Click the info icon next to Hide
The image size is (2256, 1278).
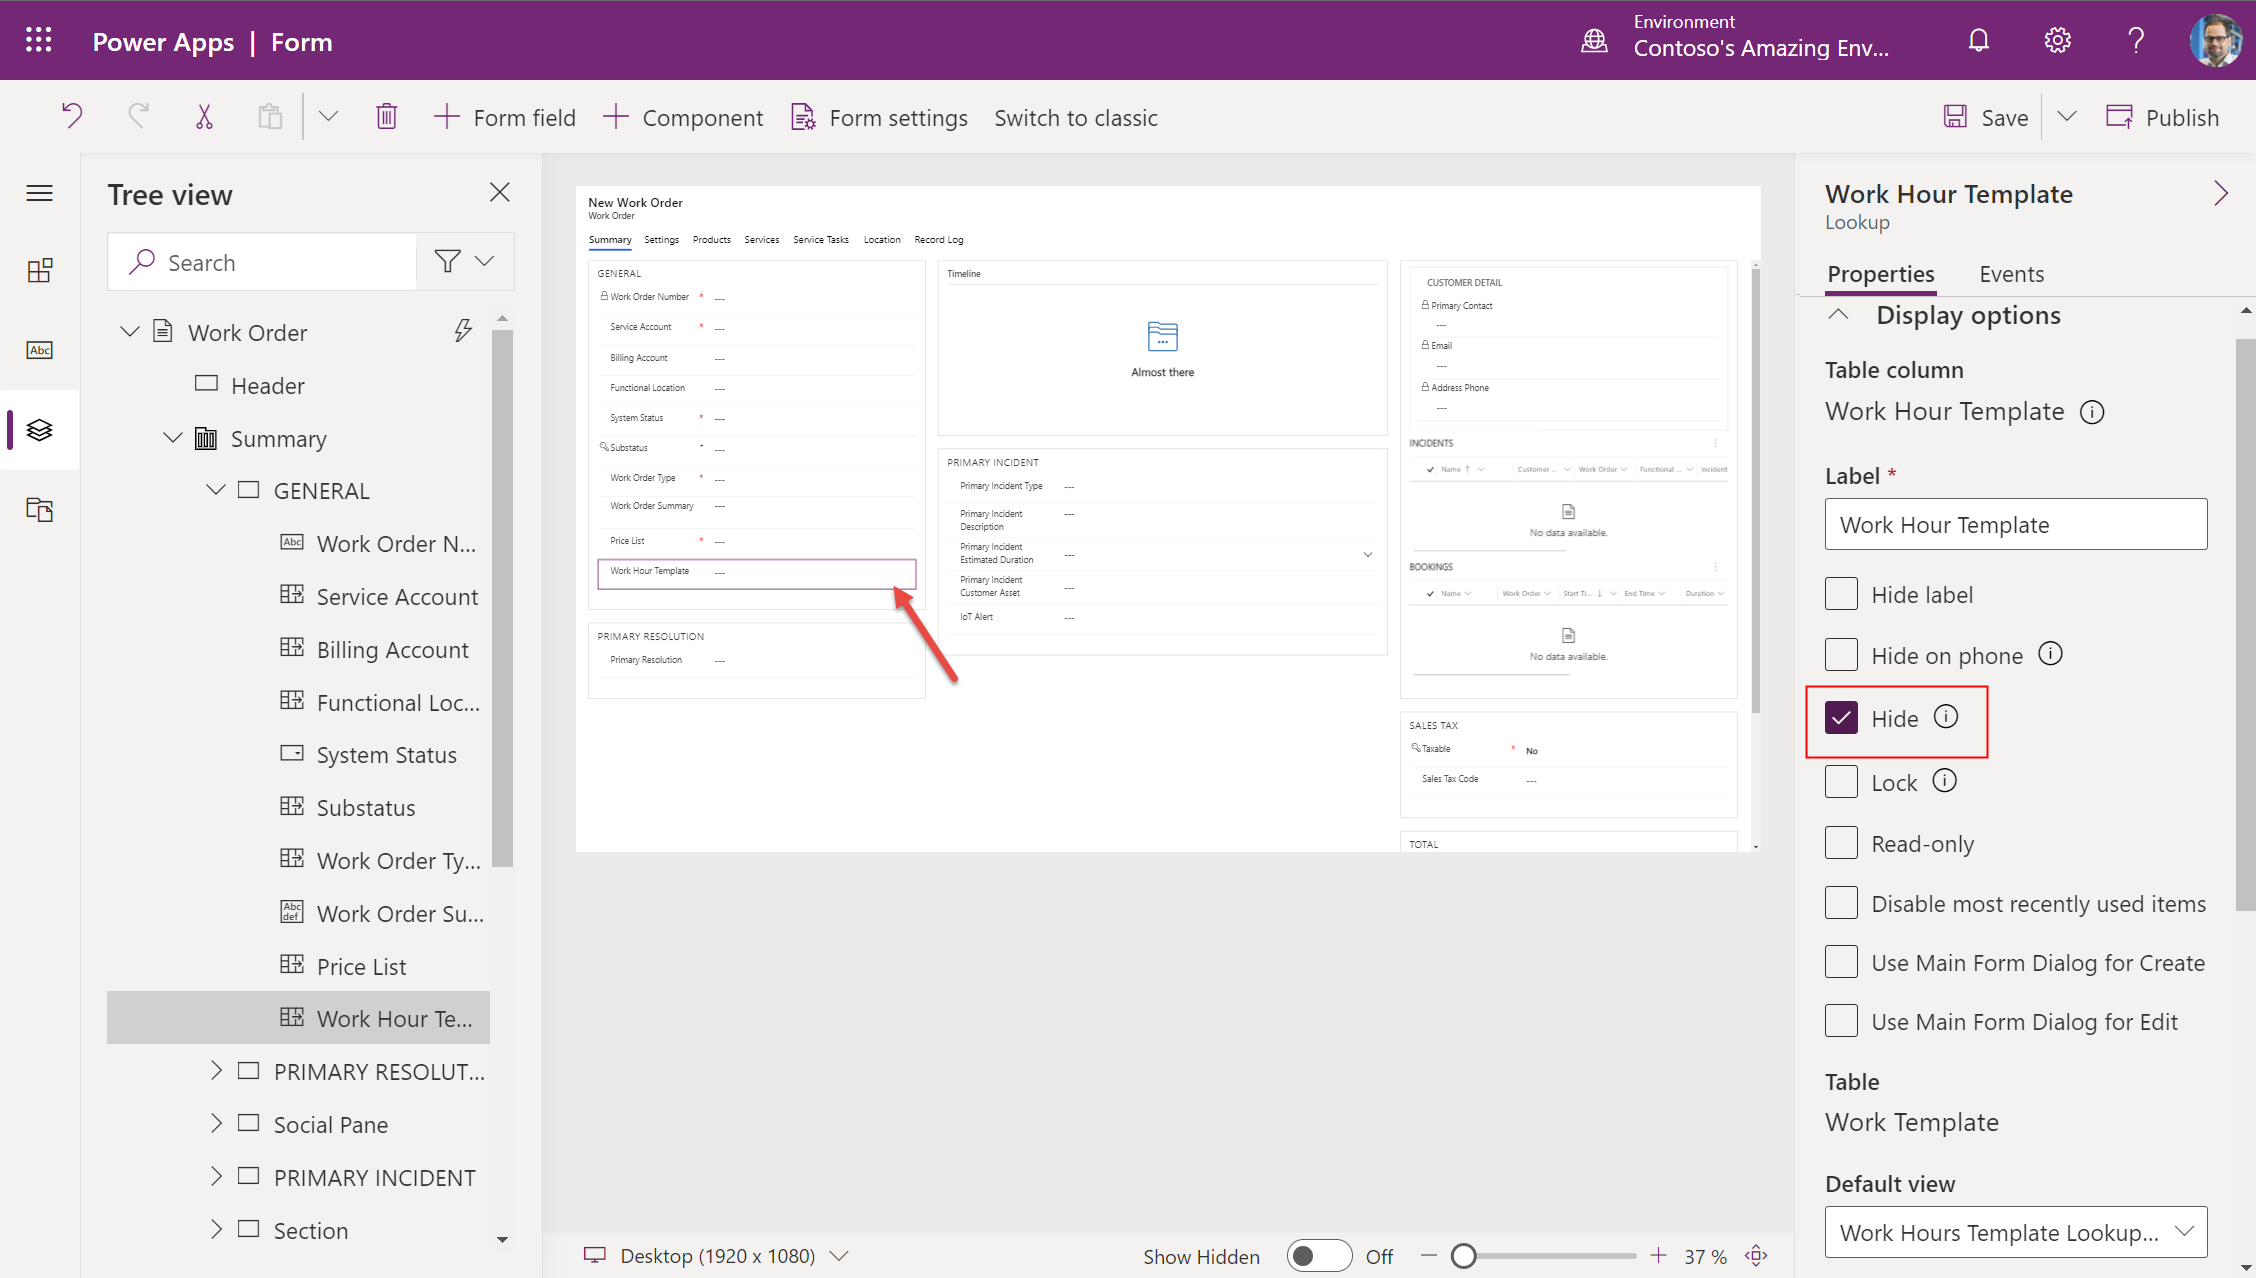point(1946,717)
